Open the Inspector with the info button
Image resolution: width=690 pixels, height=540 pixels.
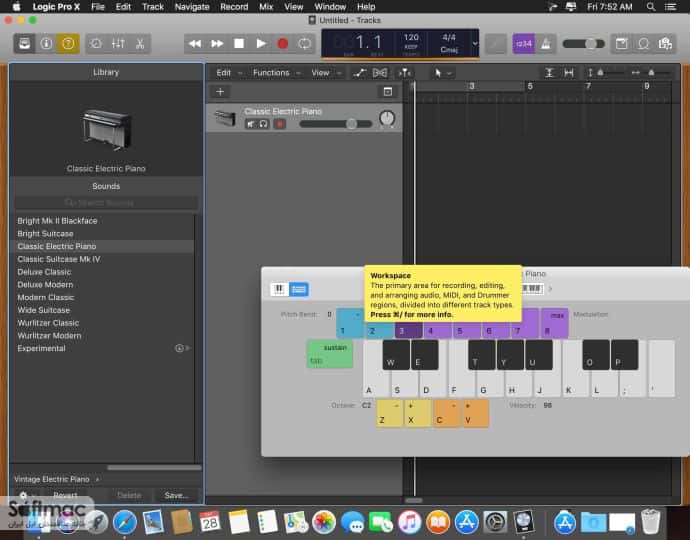[x=46, y=44]
